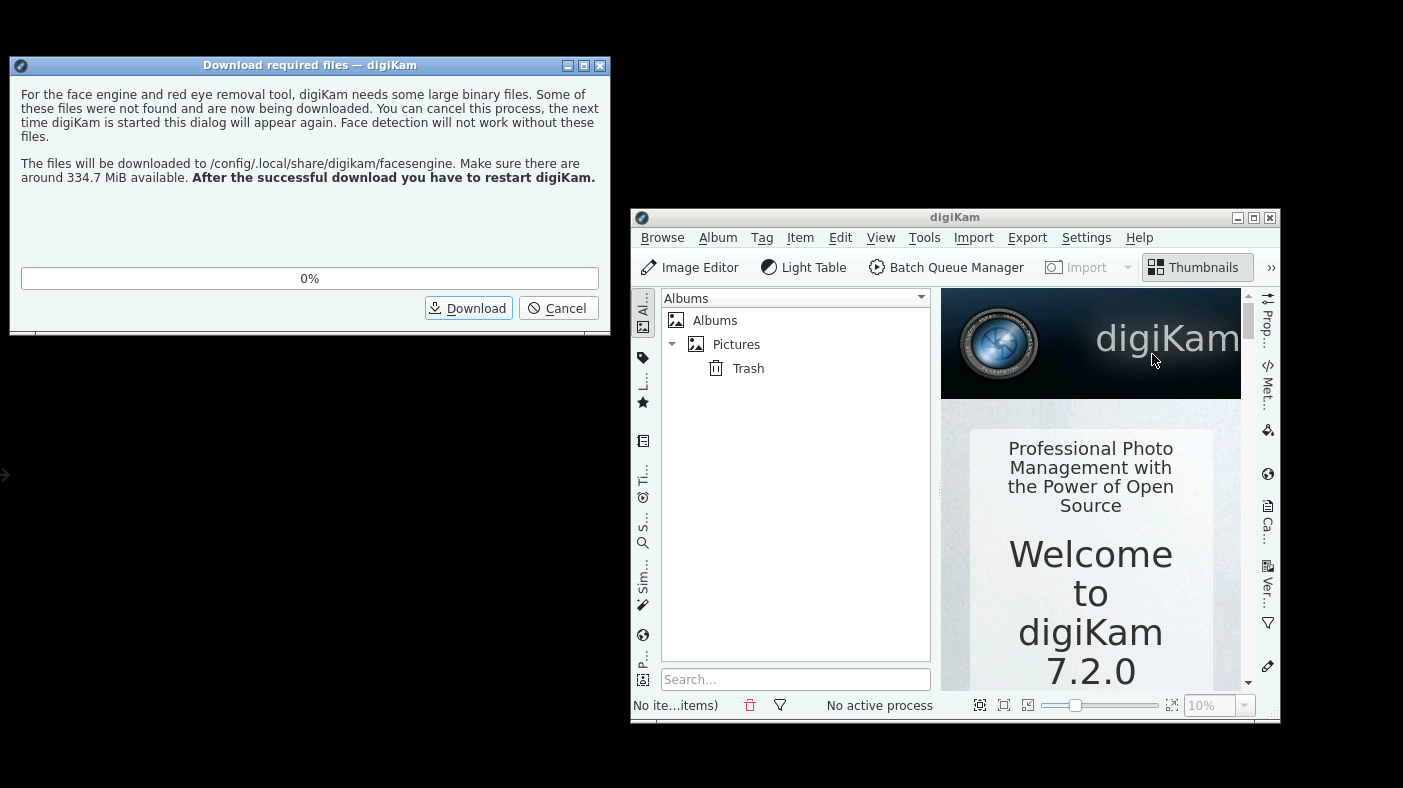
Task: Click the Download button
Action: click(x=469, y=308)
